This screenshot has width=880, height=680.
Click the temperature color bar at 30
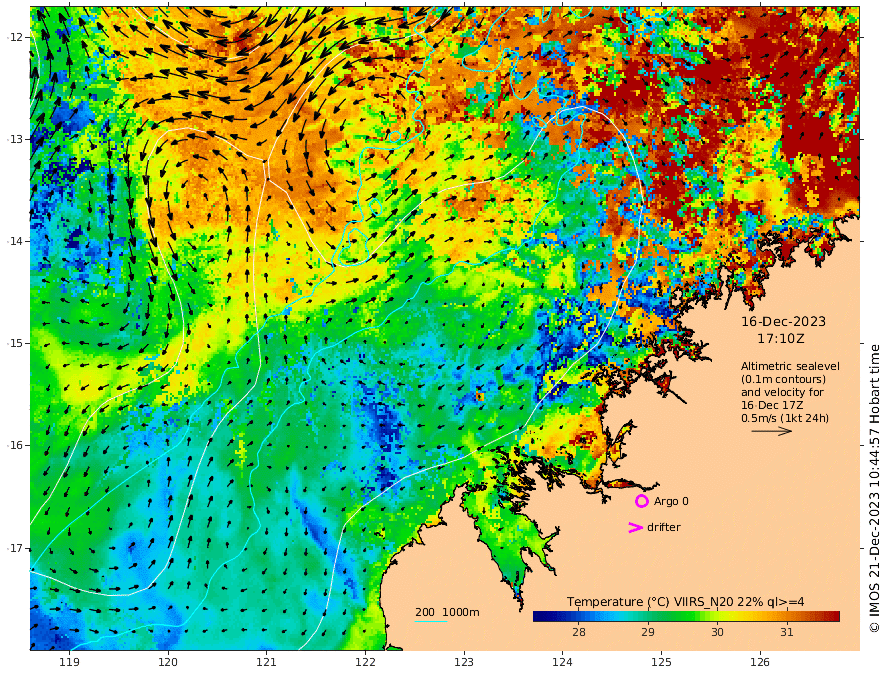click(717, 616)
